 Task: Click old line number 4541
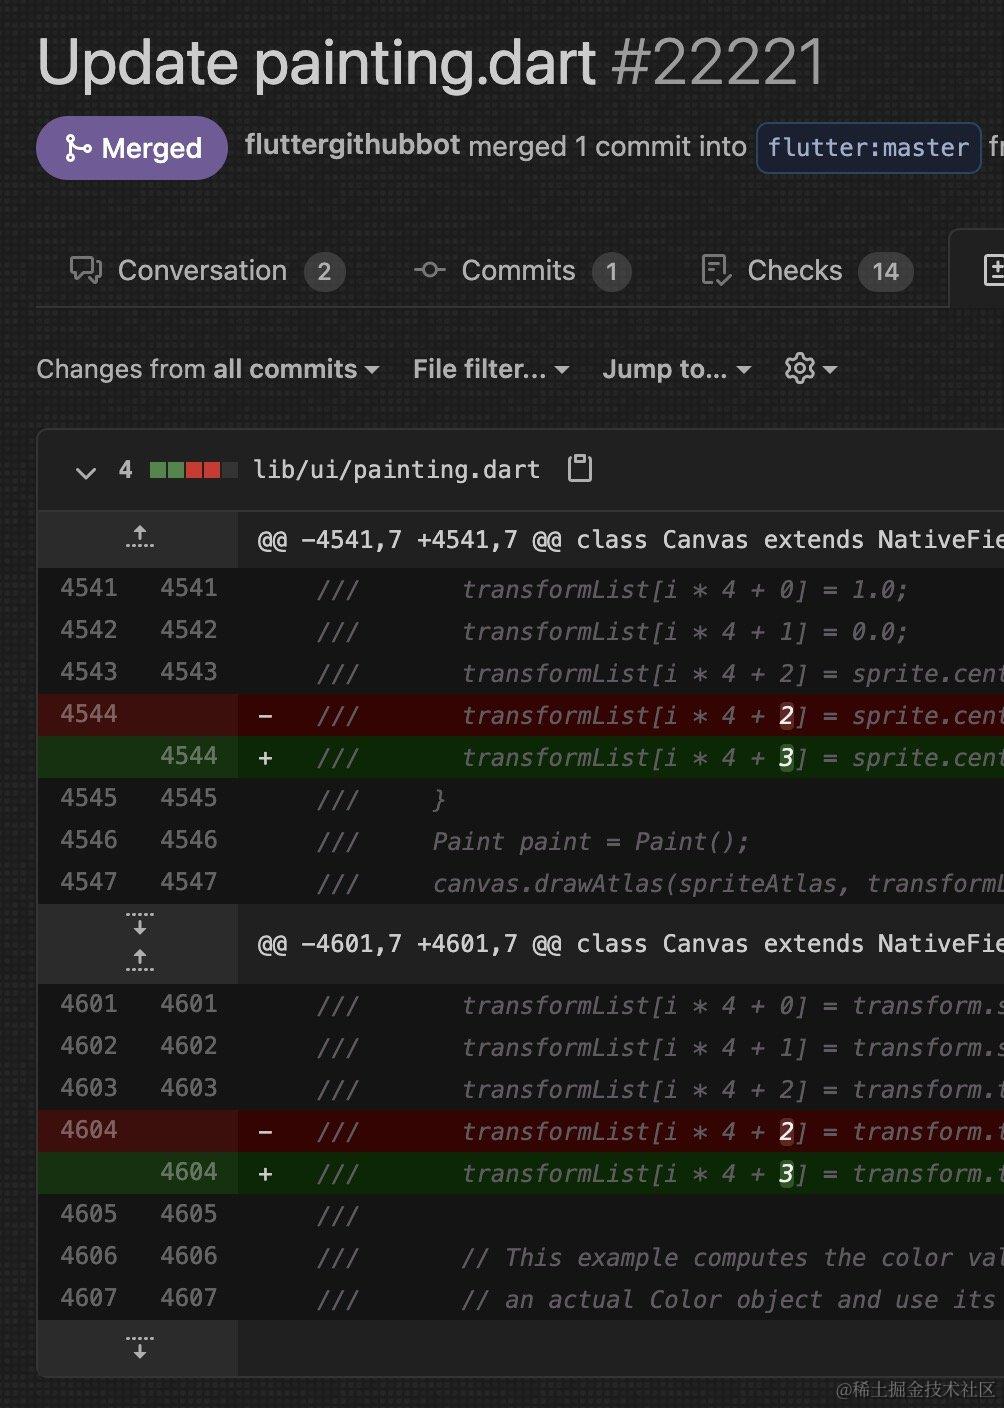click(89, 588)
